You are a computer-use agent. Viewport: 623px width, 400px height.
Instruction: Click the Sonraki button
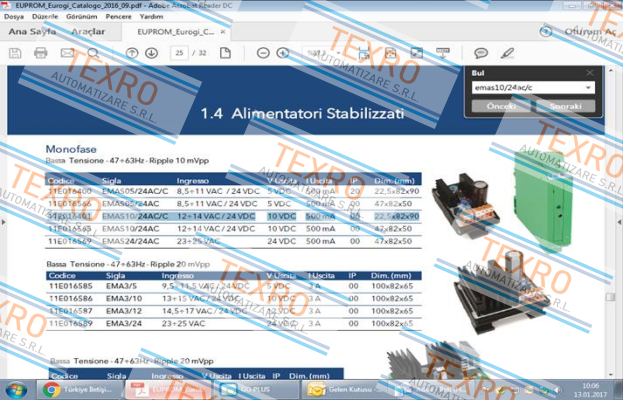tap(565, 106)
